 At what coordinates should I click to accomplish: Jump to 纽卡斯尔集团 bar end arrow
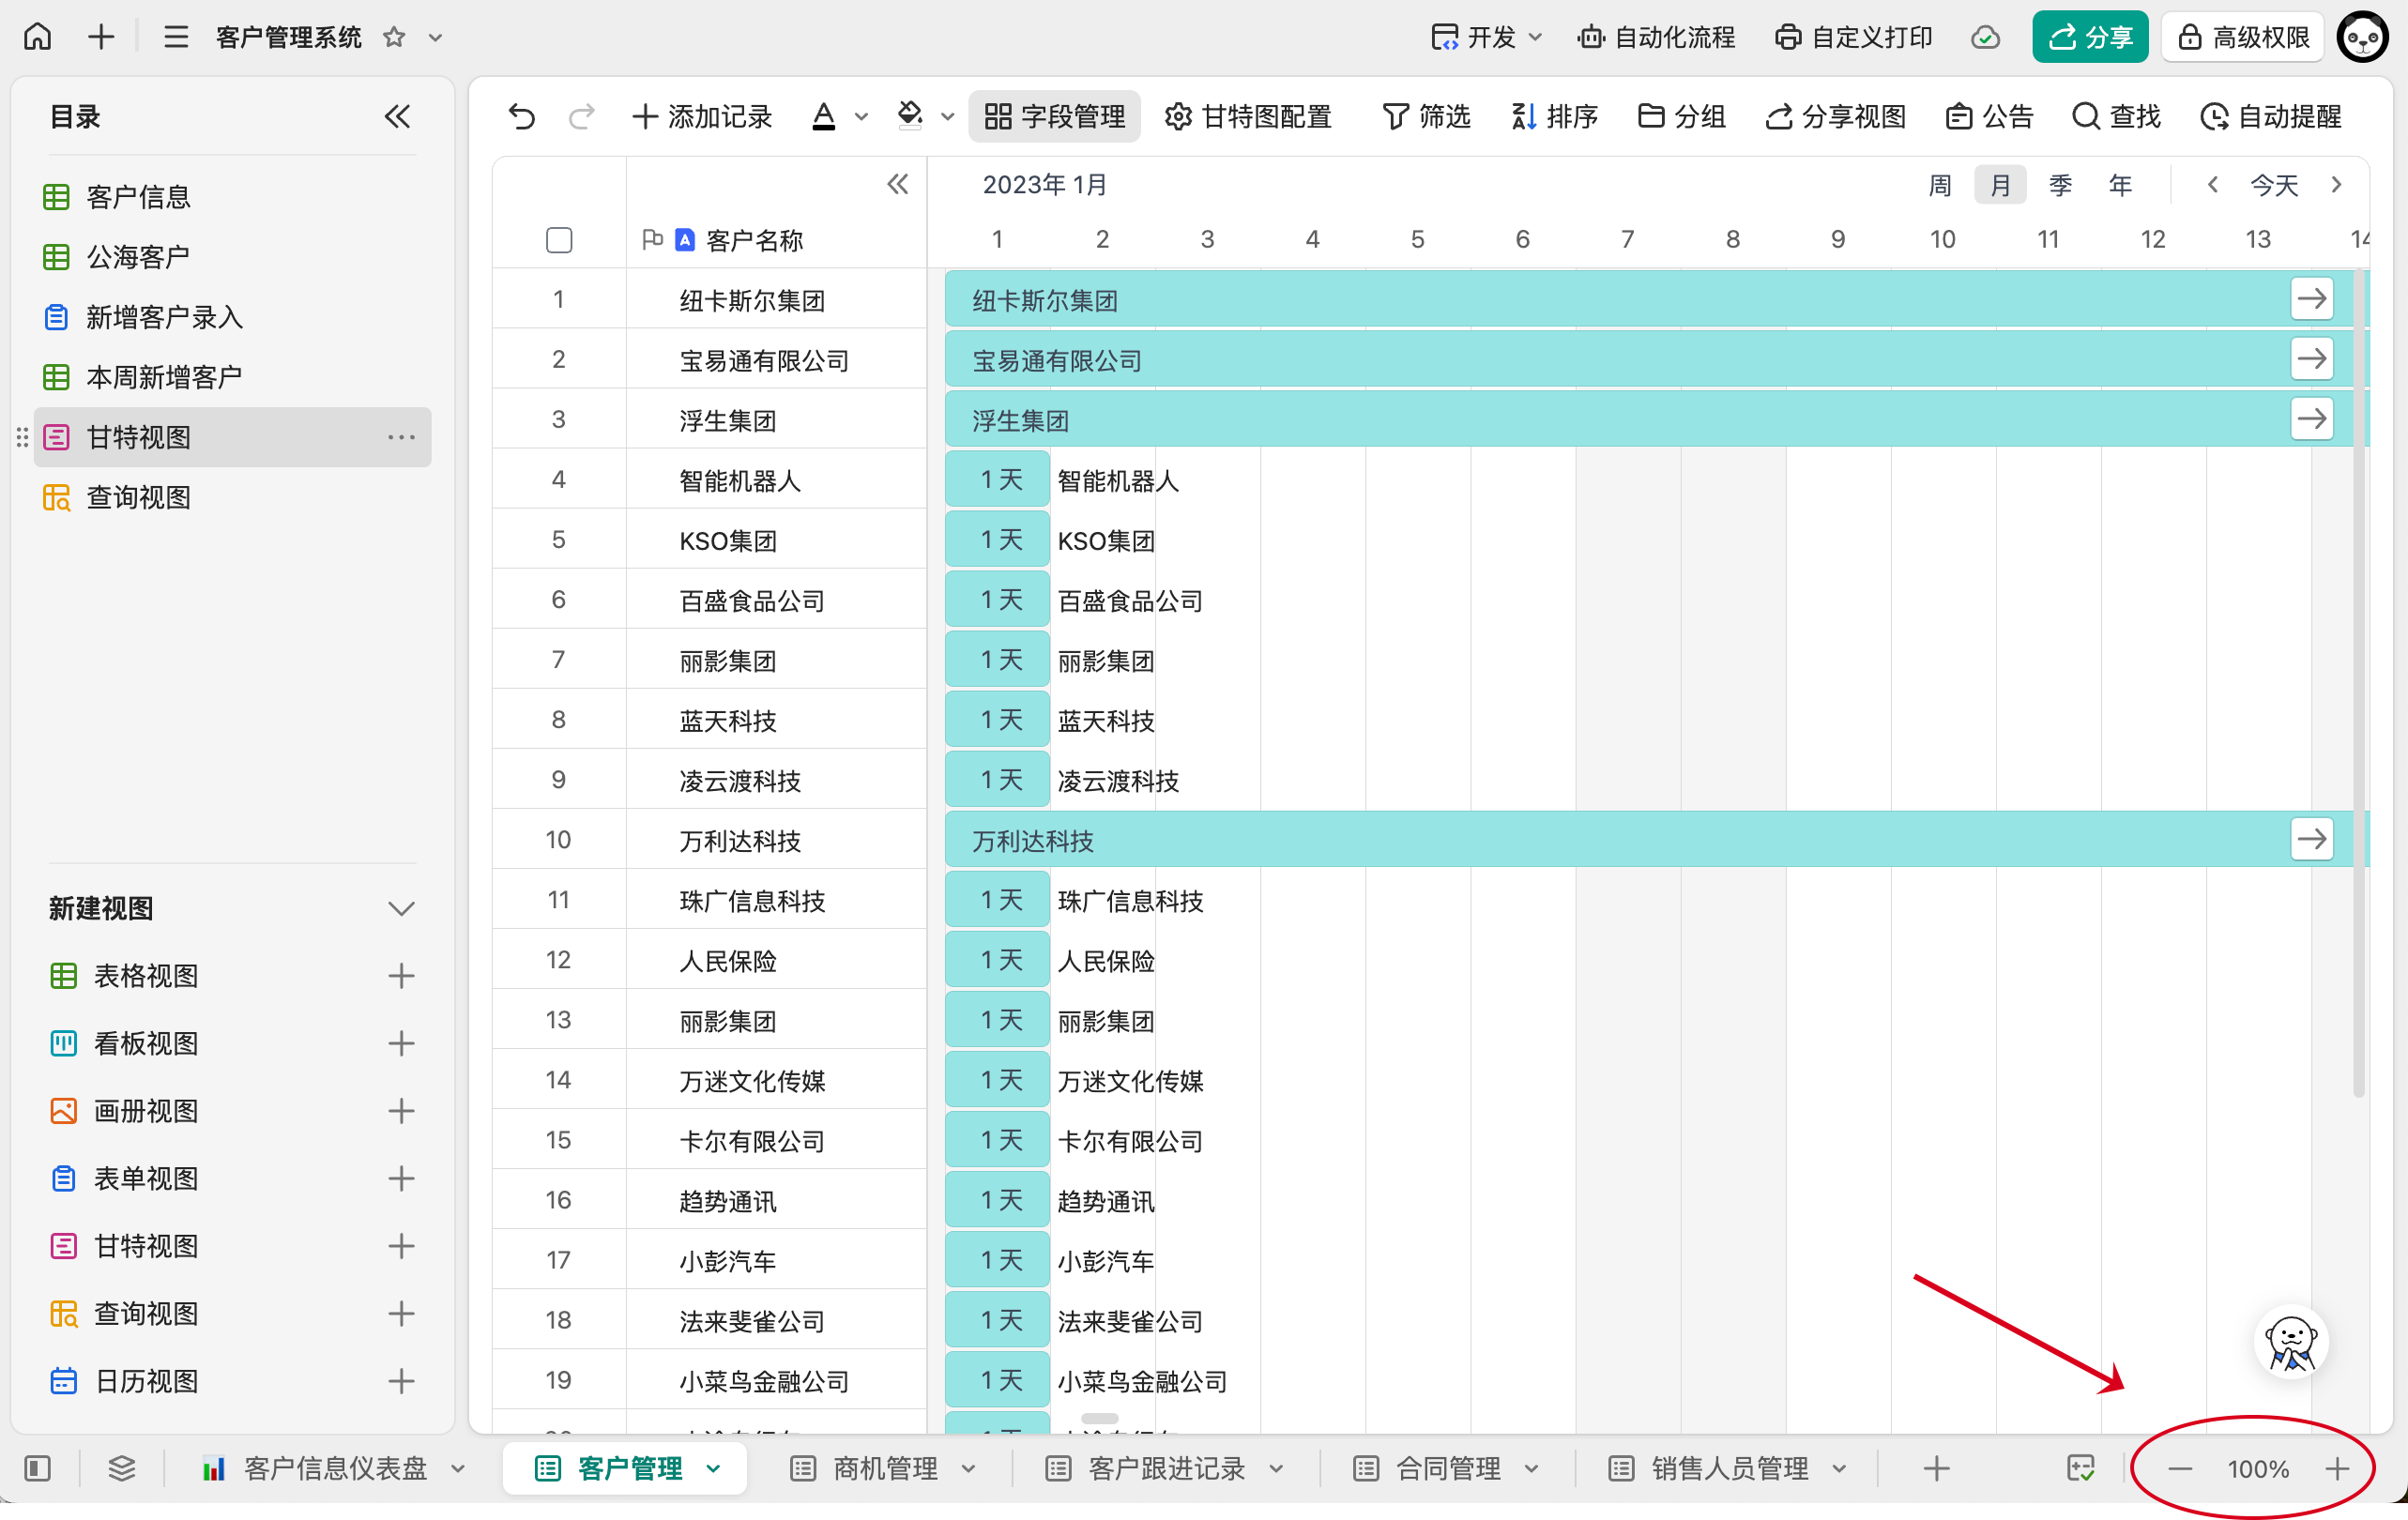click(2311, 299)
